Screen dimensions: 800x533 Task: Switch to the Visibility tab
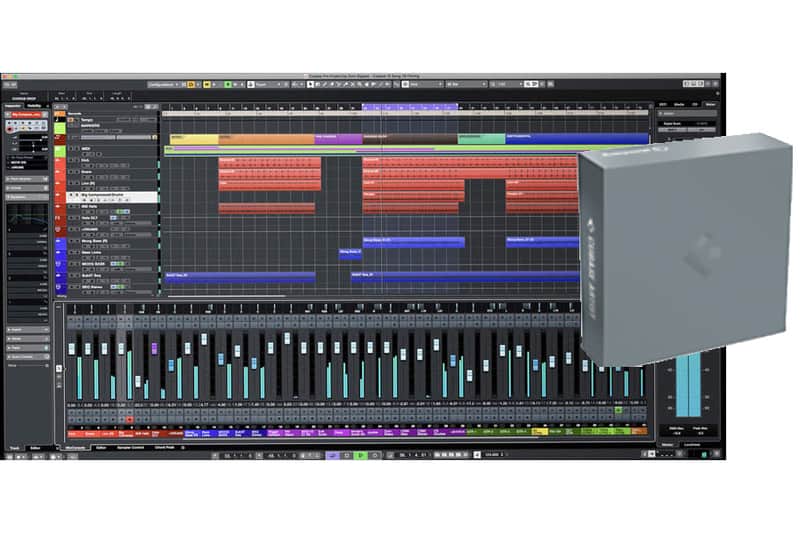click(x=35, y=106)
